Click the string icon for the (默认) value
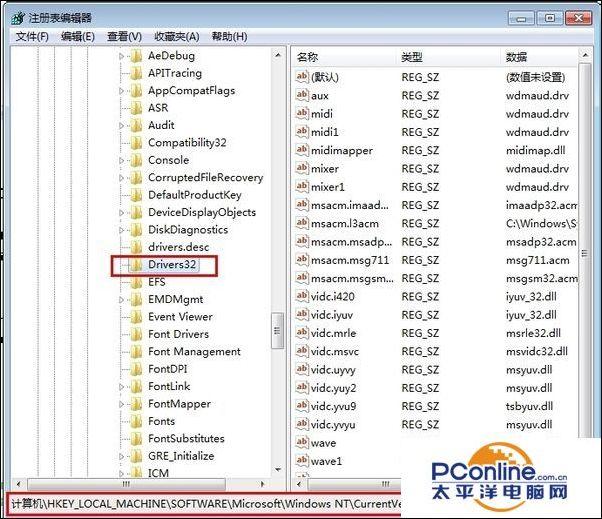 302,77
